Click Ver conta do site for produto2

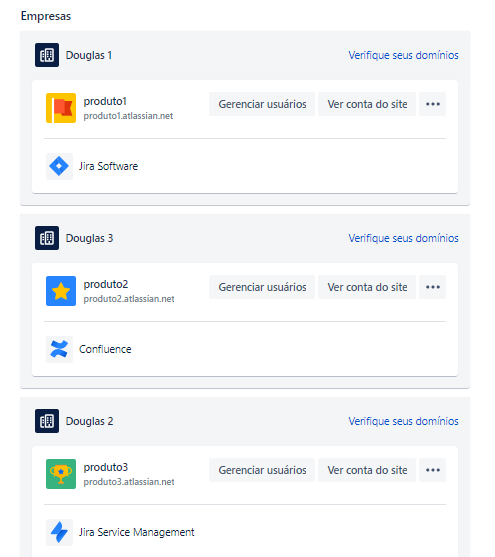[x=367, y=287]
